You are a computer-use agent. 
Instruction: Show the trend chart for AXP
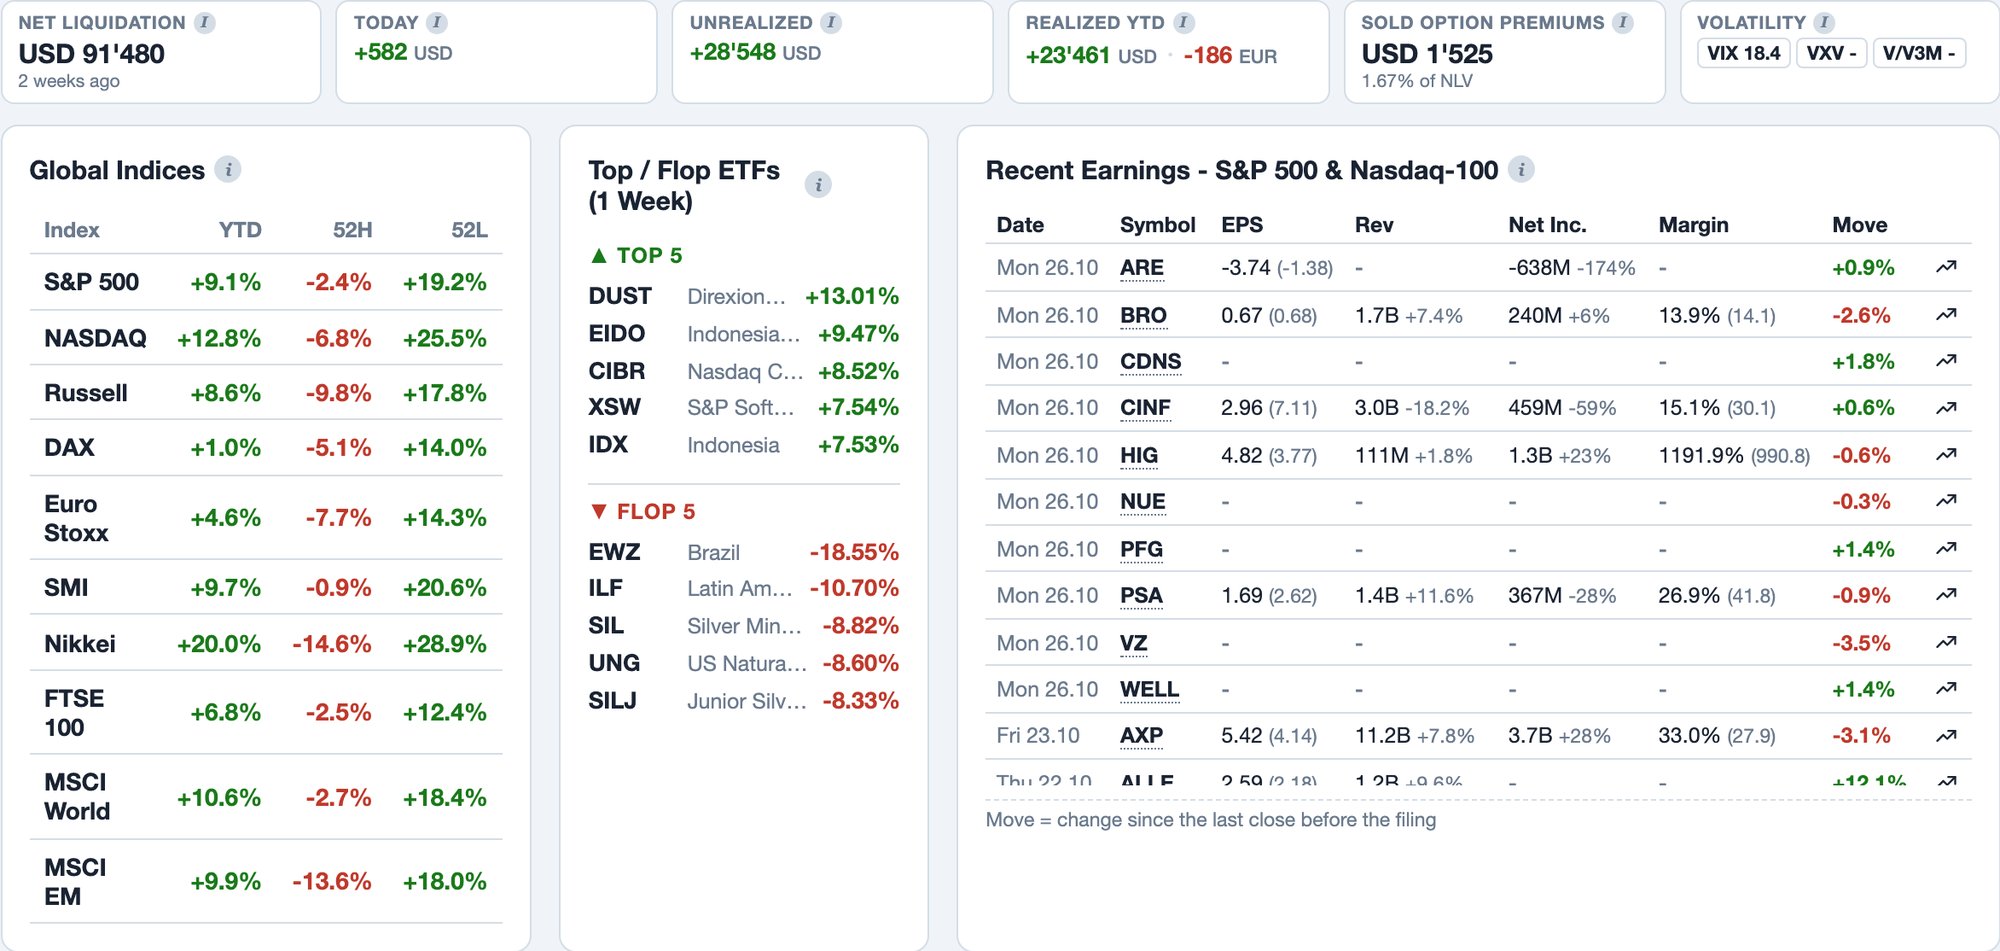tap(1946, 736)
